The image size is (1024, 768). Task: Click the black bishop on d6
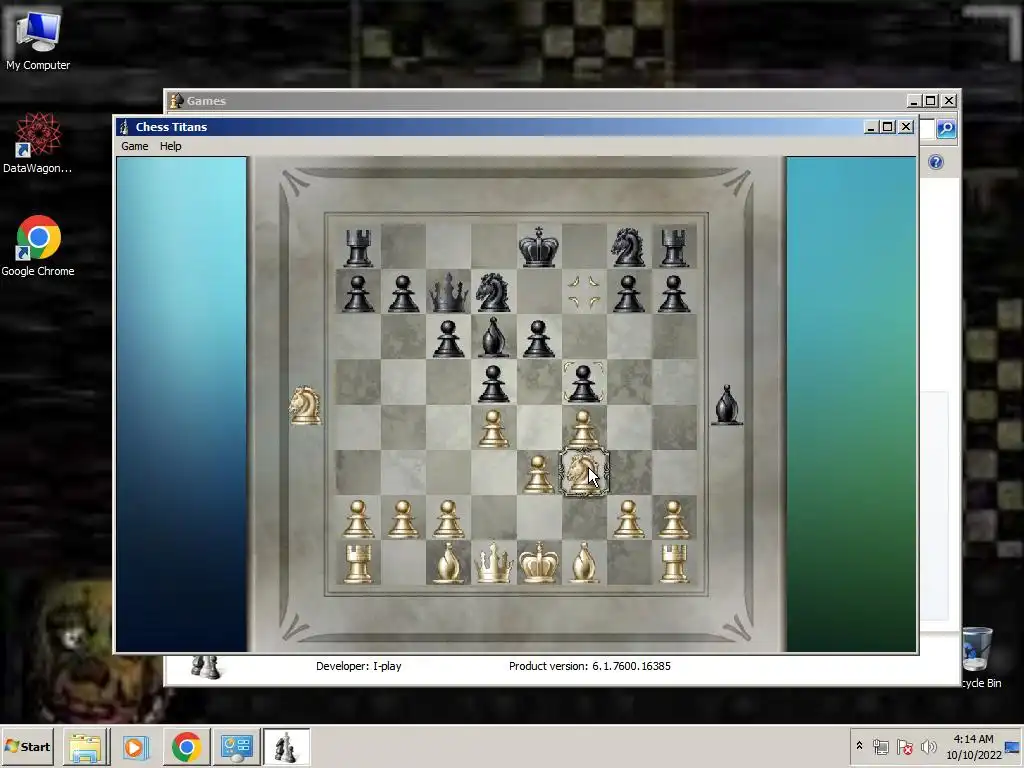[493, 338]
